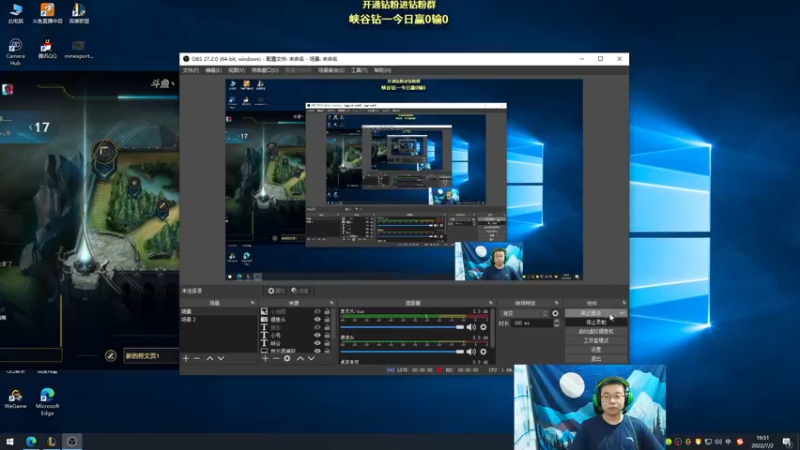Image resolution: width=800 pixels, height=450 pixels.
Task: Move the scene up in the Scenes list
Action: 210,358
